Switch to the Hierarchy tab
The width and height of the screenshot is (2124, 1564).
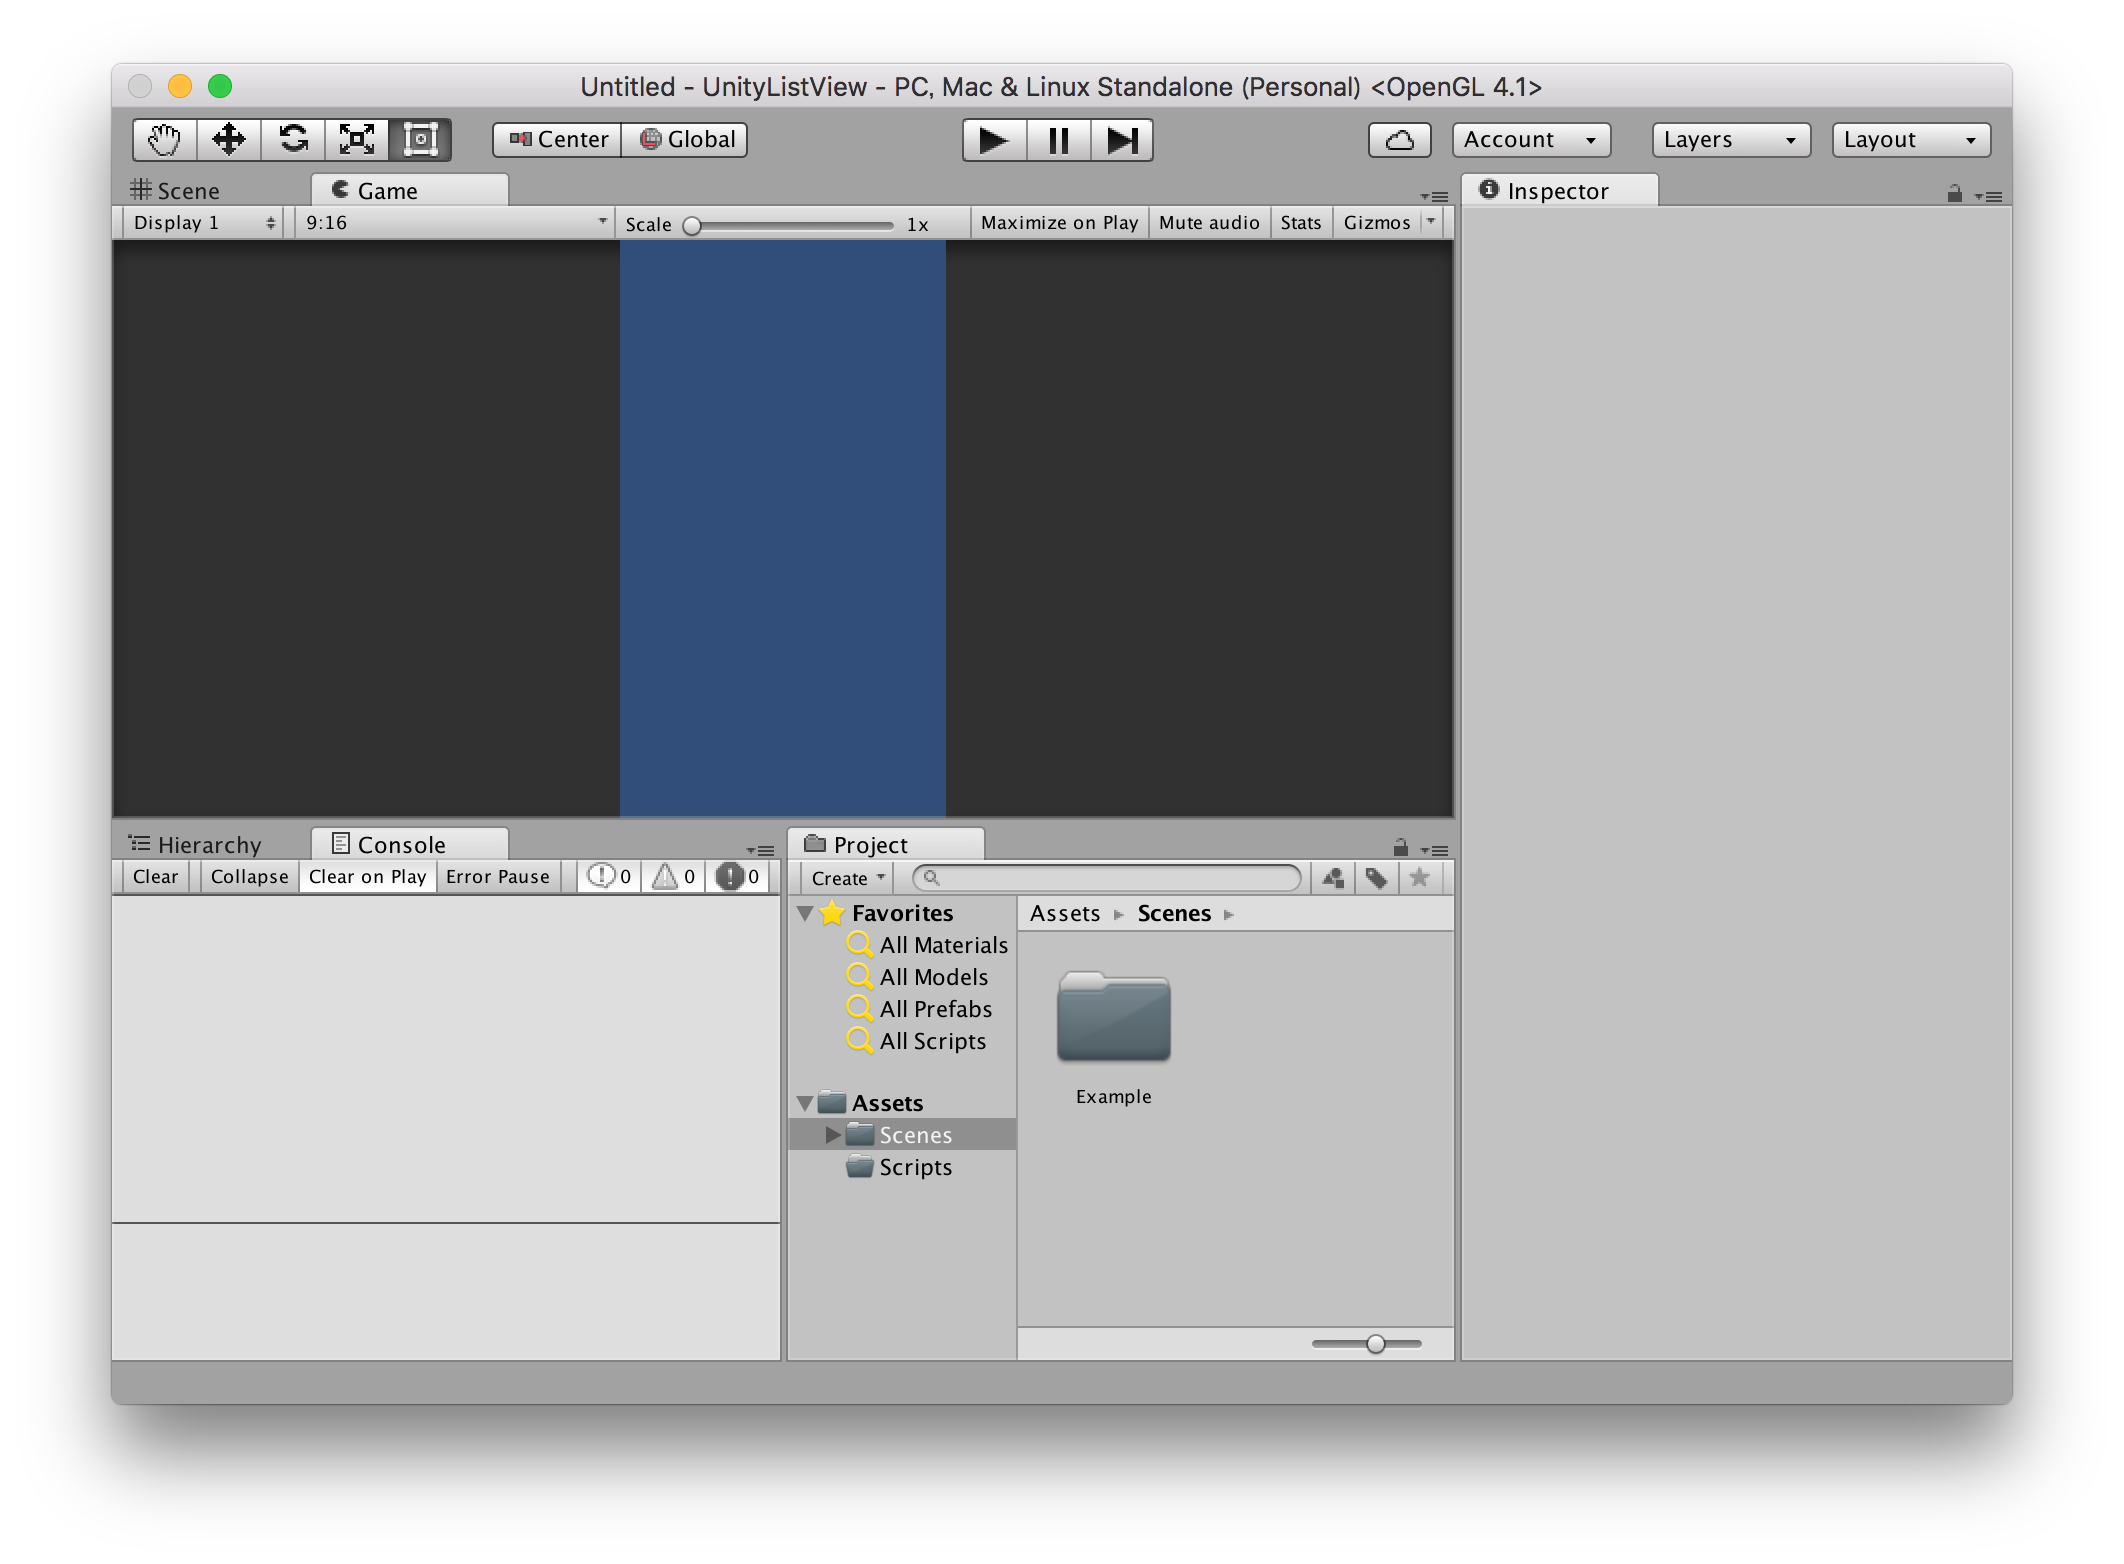pyautogui.click(x=197, y=845)
